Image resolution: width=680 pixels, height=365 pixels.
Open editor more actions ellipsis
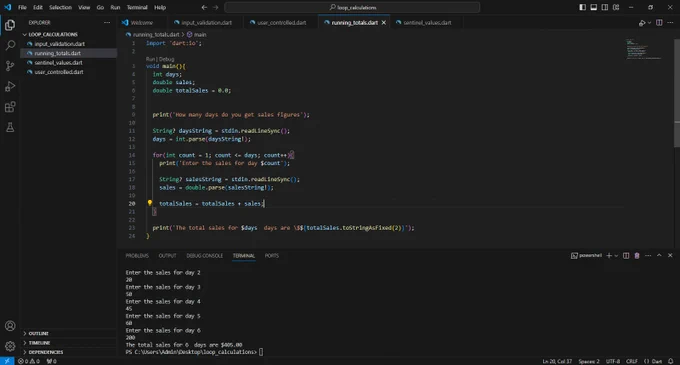[x=670, y=23]
